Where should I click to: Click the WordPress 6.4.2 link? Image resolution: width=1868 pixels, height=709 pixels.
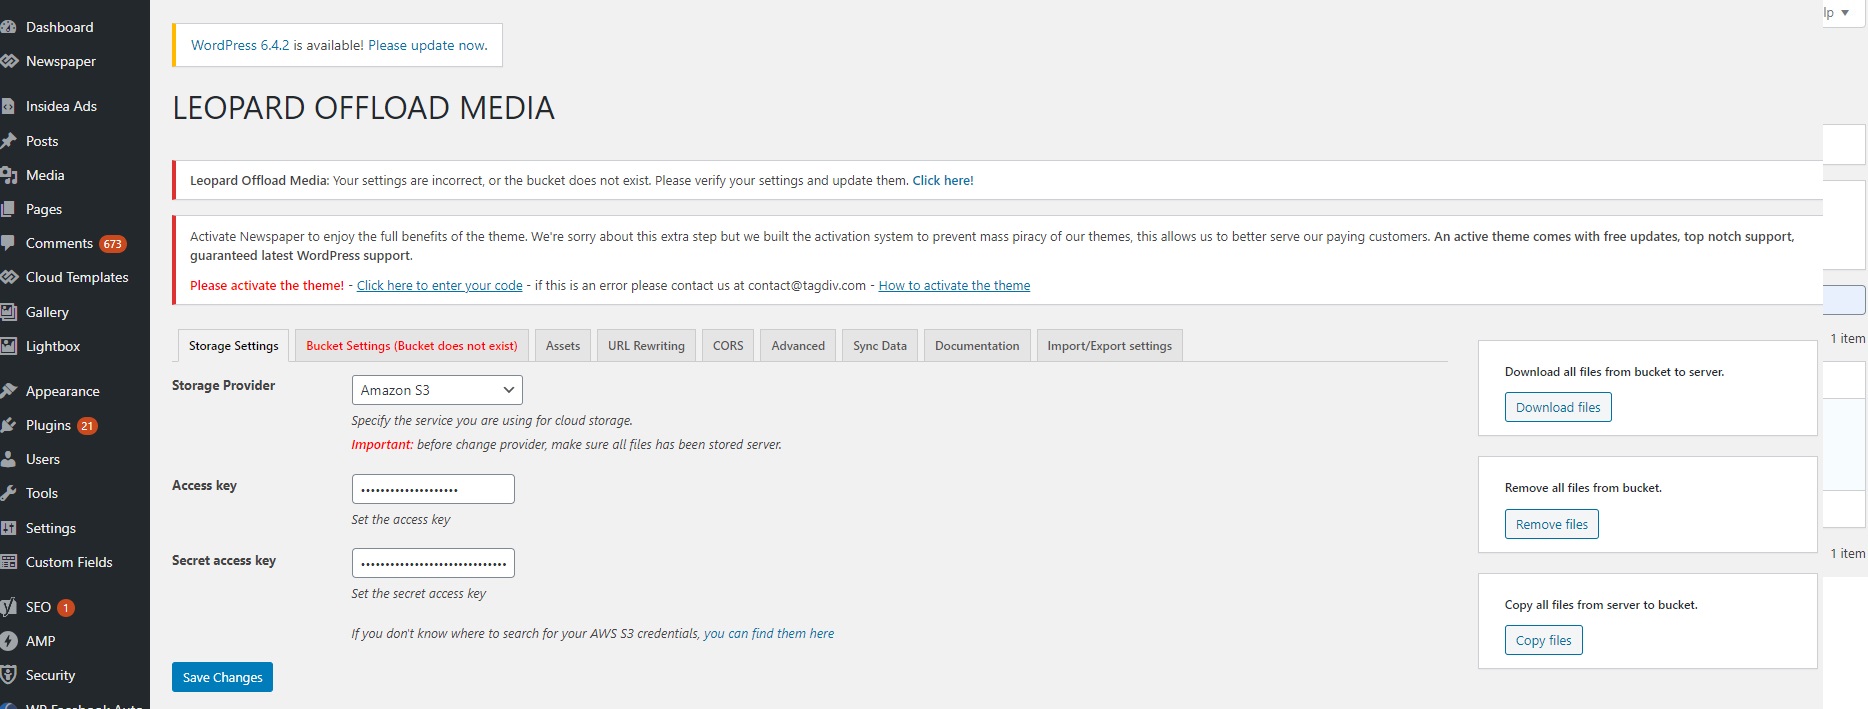click(240, 45)
